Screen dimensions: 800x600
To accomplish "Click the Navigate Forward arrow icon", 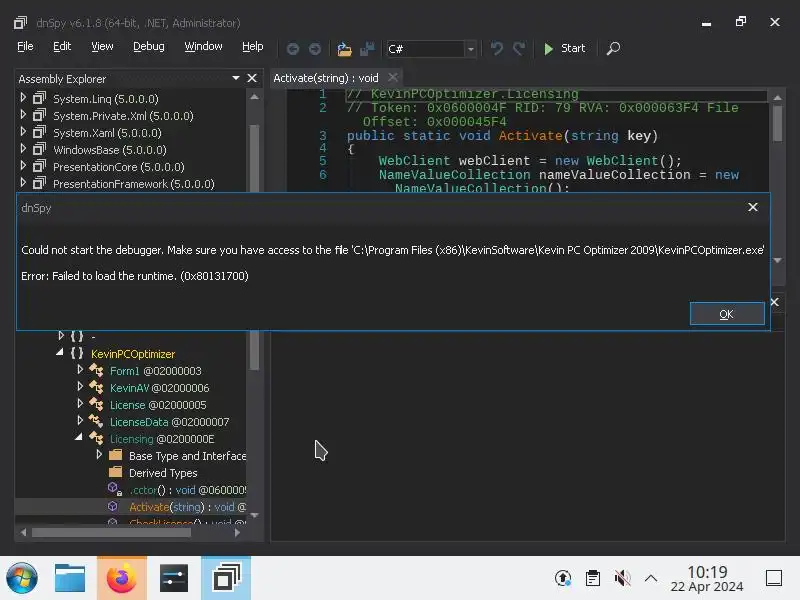I will (315, 48).
